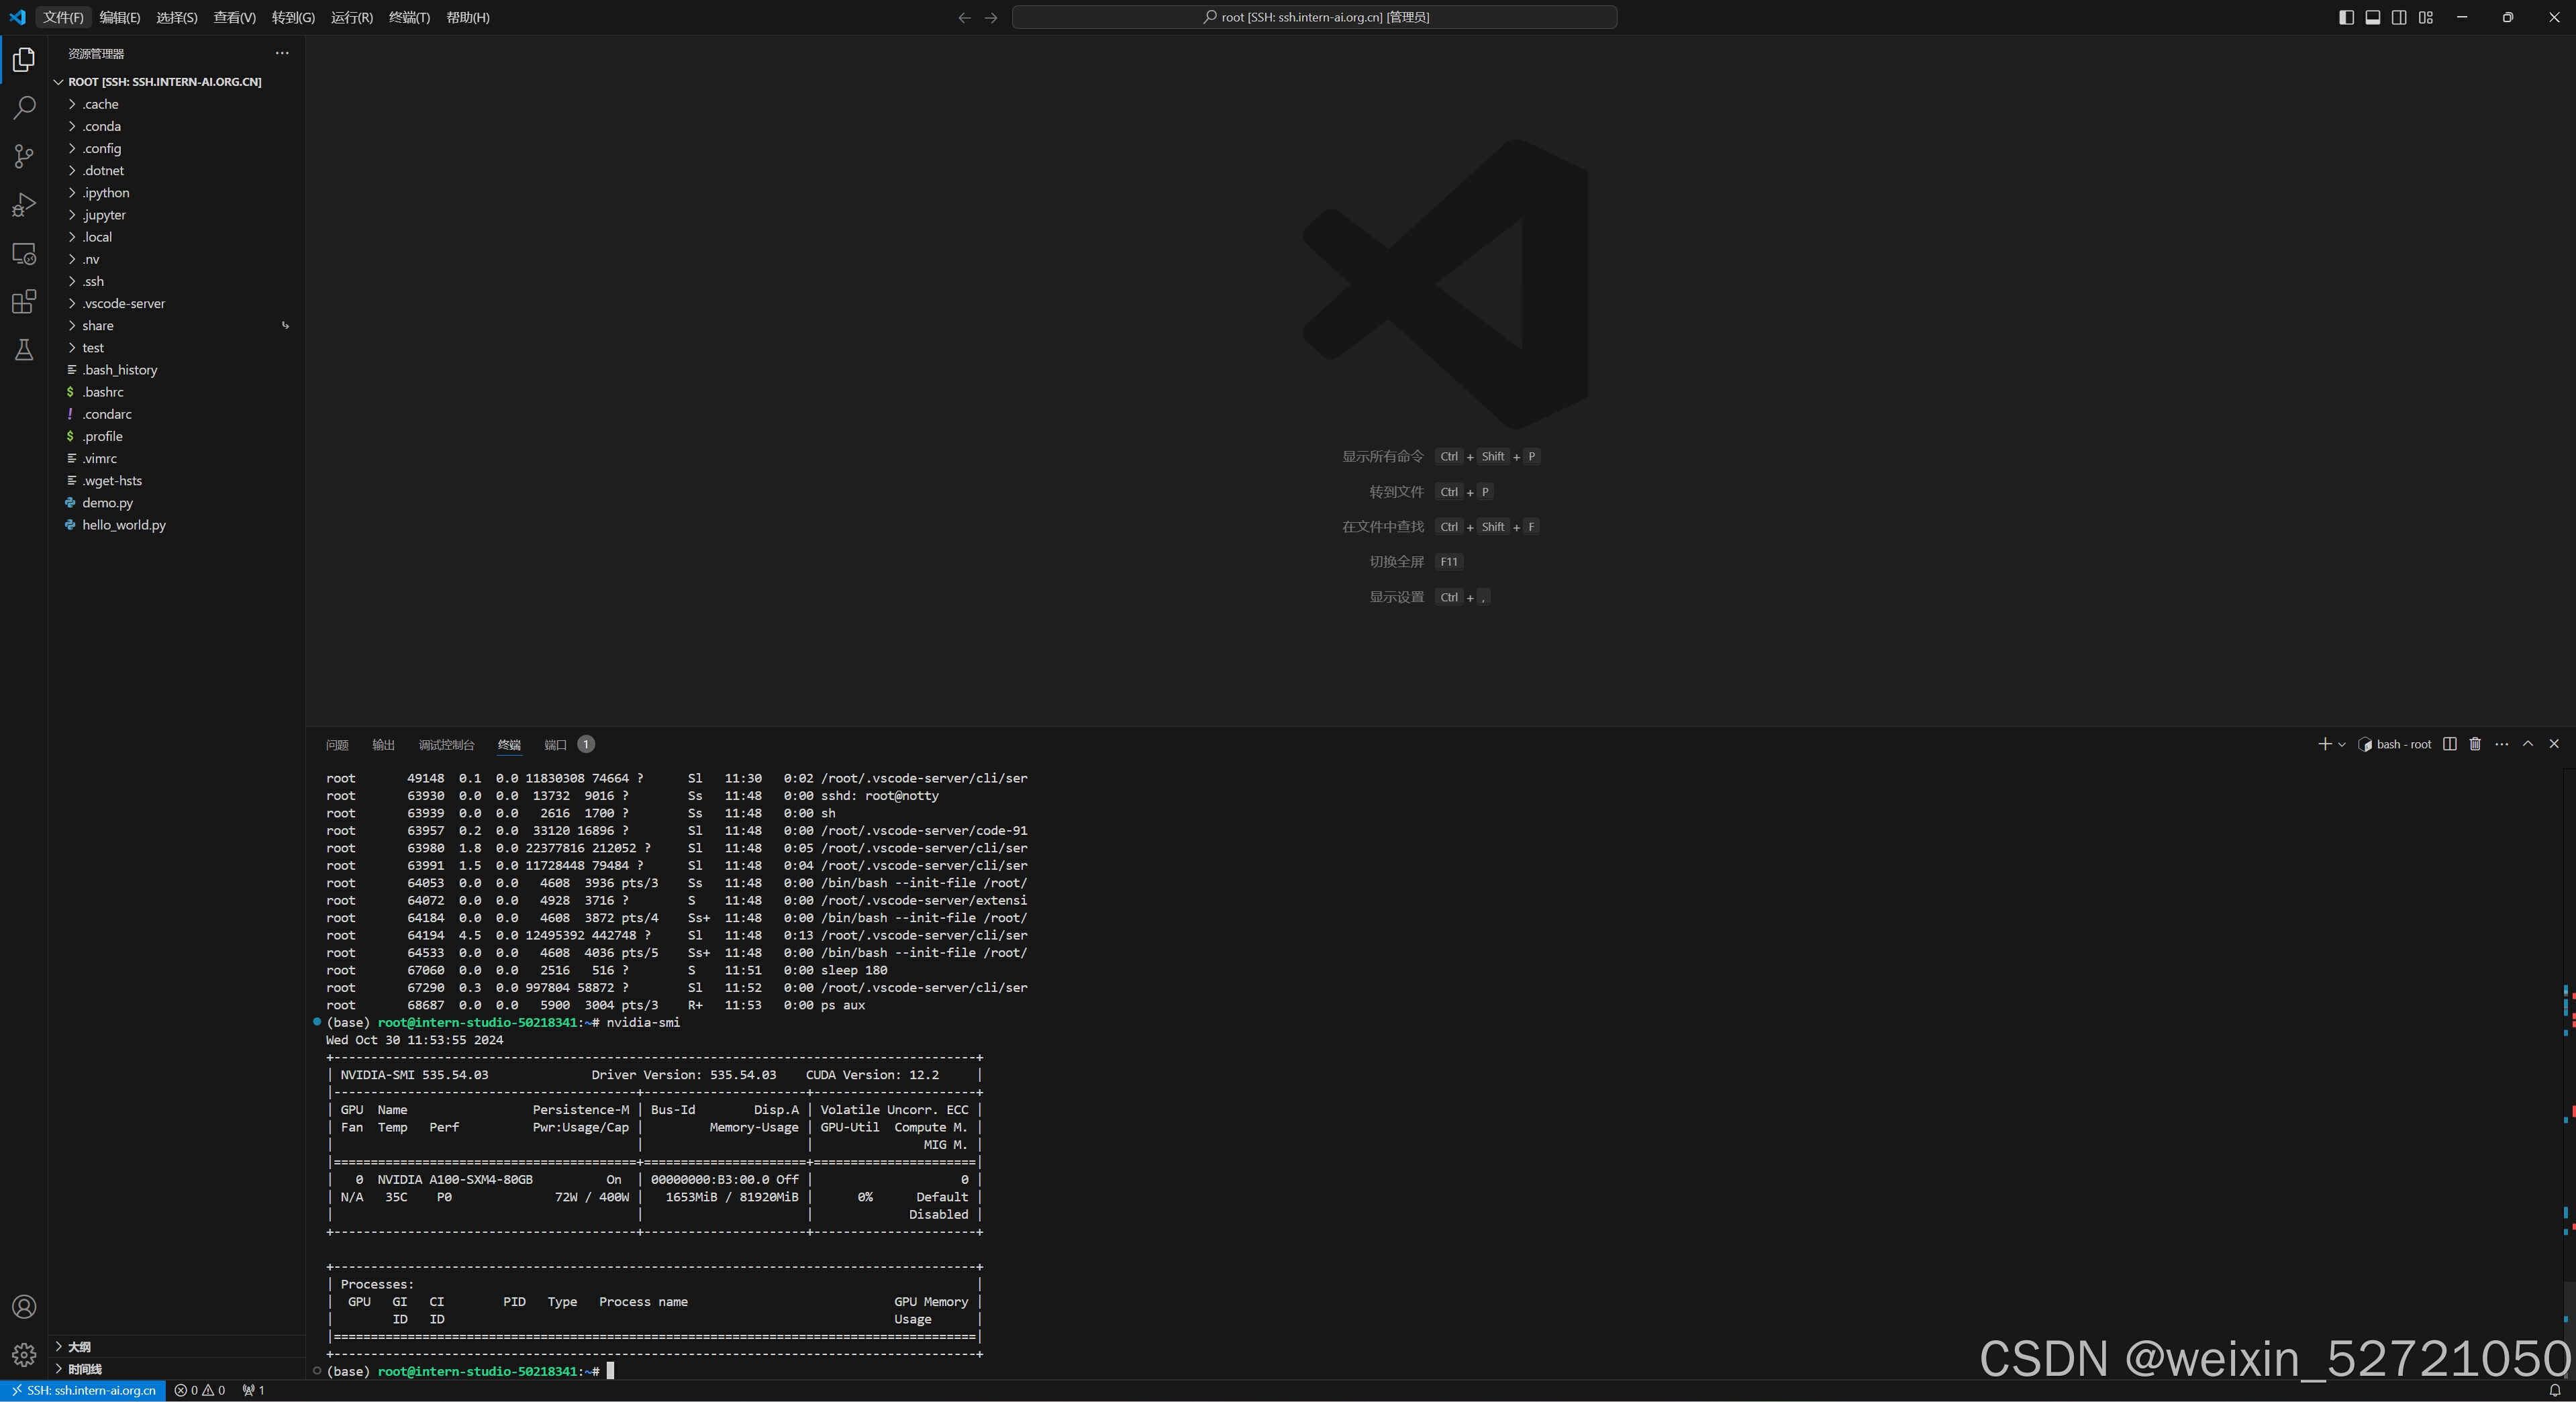
Task: Open Run and Debug view
Action: pyautogui.click(x=24, y=205)
